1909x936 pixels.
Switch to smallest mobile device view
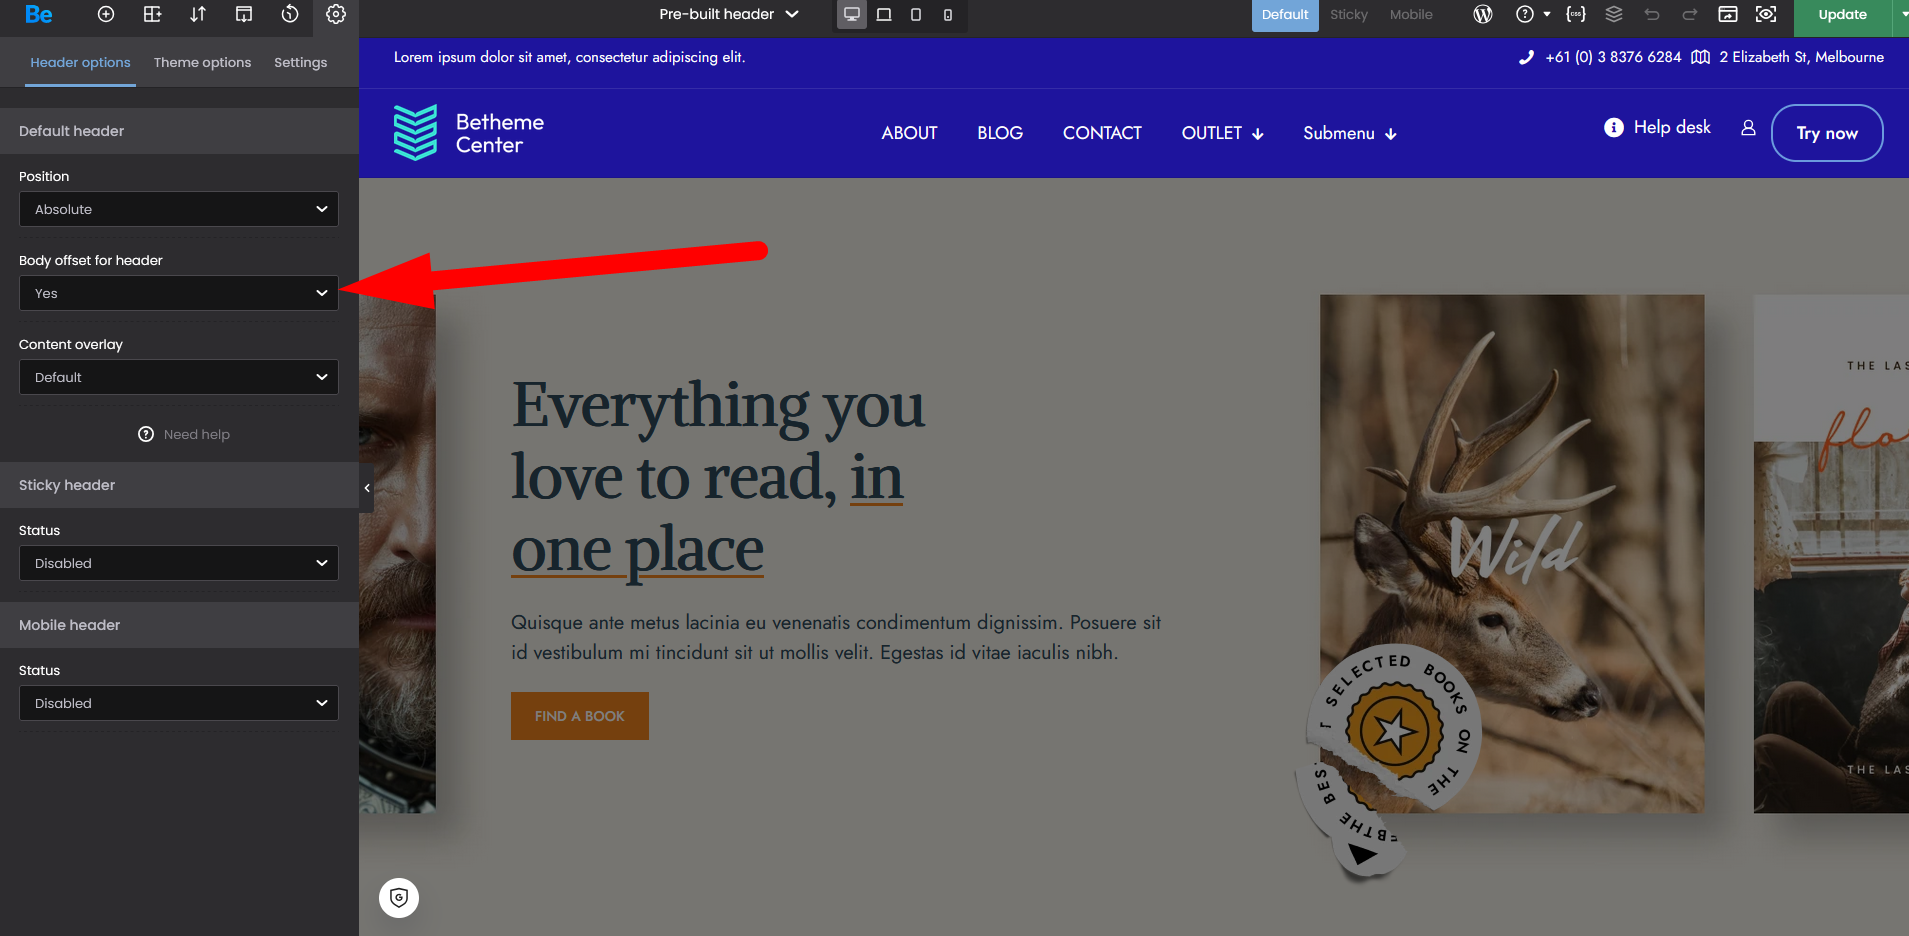(x=948, y=15)
